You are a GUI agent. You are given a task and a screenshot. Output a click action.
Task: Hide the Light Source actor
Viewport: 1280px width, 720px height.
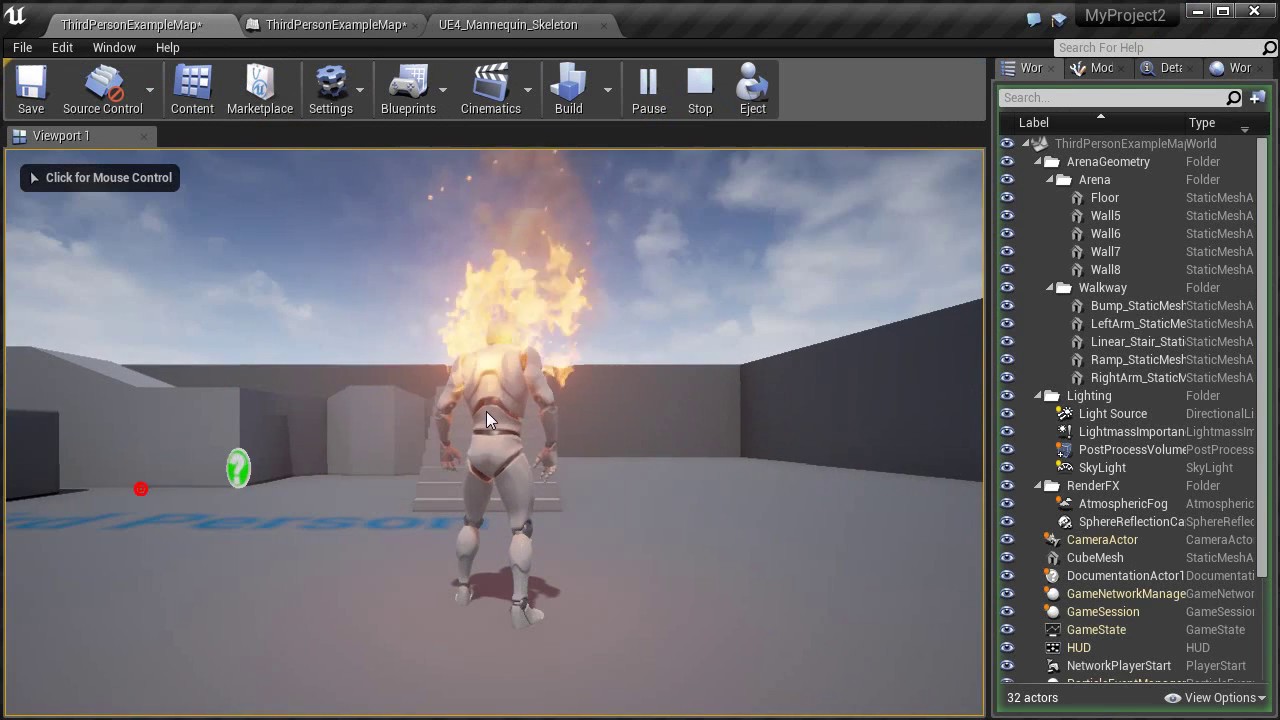pyautogui.click(x=1007, y=414)
